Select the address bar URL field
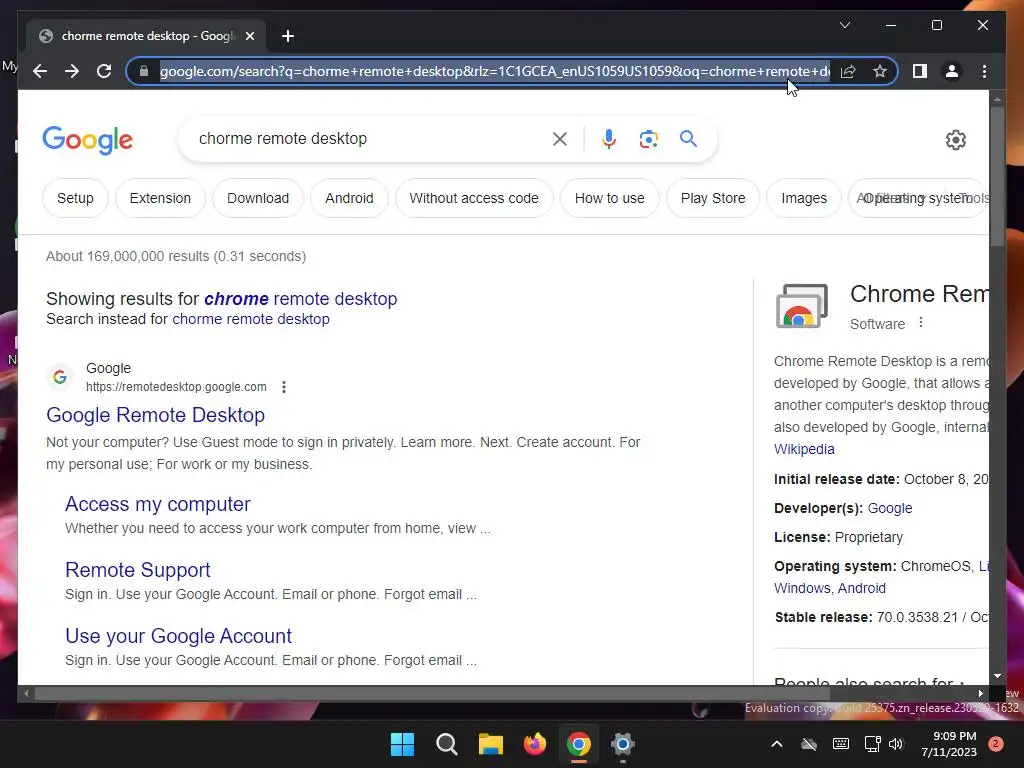The height and width of the screenshot is (768, 1024). point(494,71)
